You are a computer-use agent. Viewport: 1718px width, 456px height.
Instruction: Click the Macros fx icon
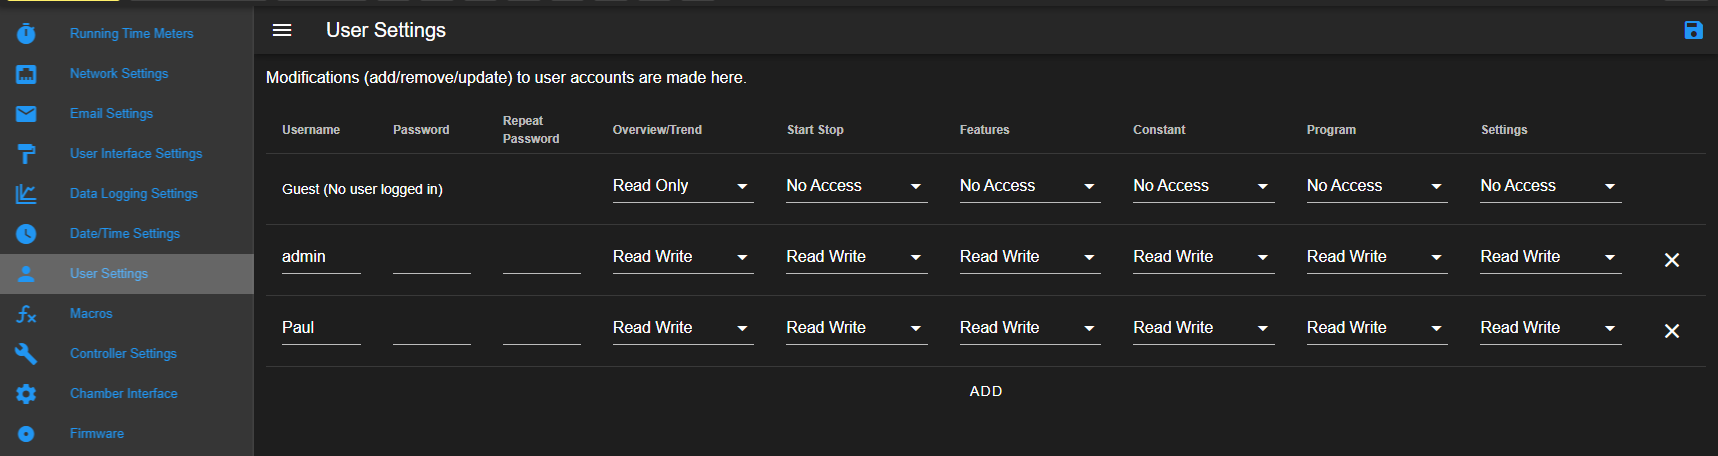pos(26,314)
